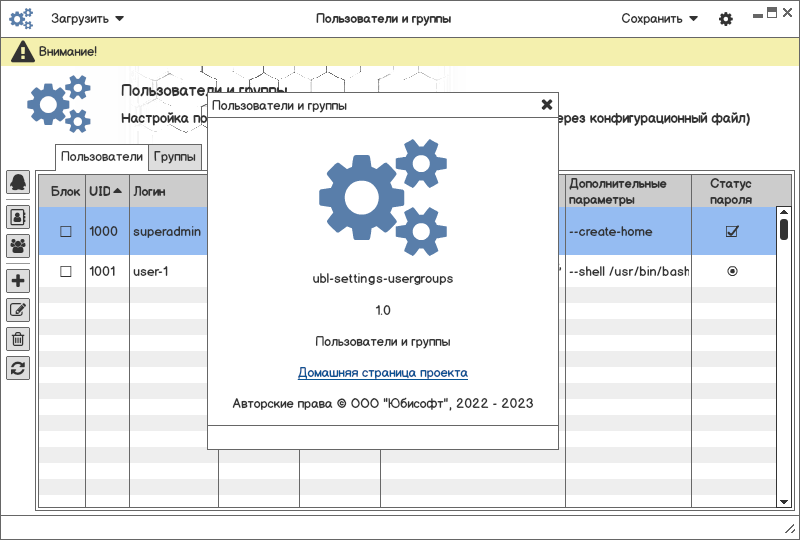Switch to the Группы tab
This screenshot has width=800, height=540.
(x=174, y=157)
